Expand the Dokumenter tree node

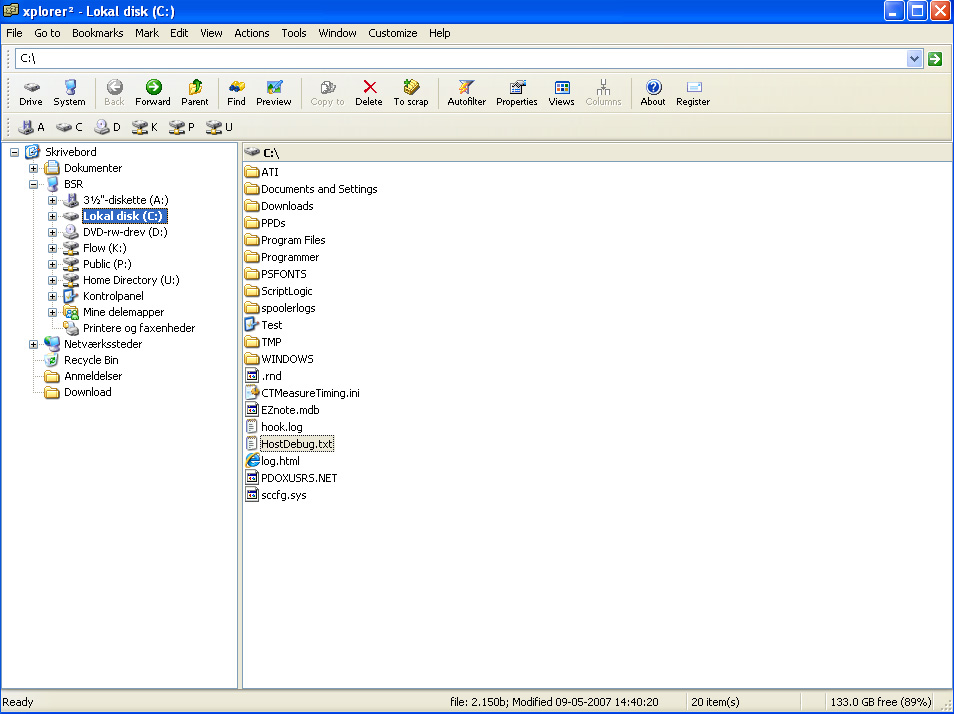[x=33, y=168]
